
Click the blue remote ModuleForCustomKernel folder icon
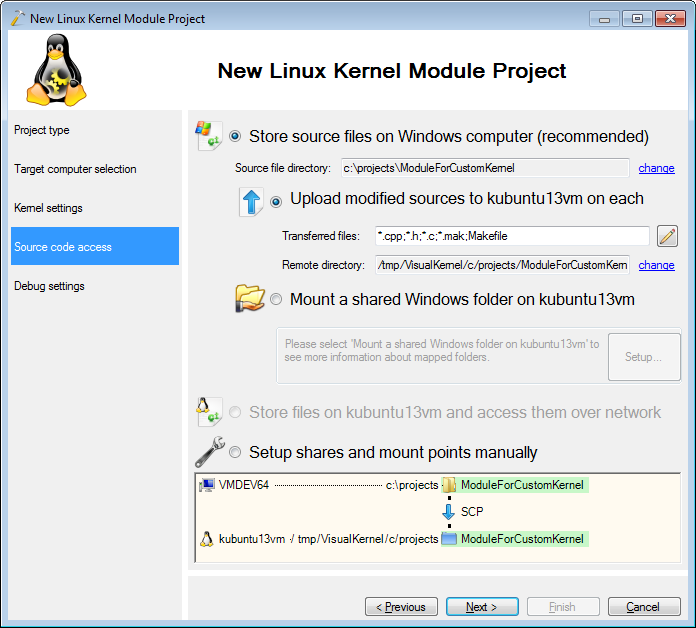click(449, 539)
